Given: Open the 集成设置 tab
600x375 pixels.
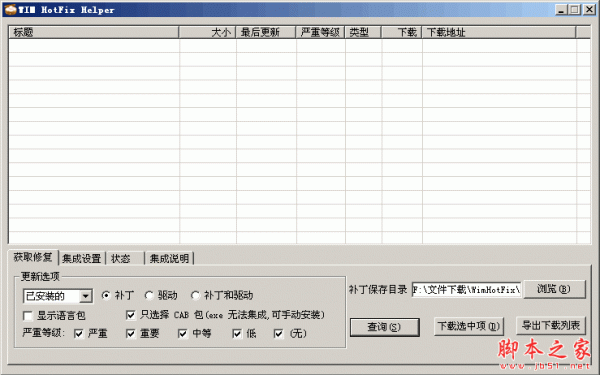Looking at the screenshot, I should [x=82, y=259].
